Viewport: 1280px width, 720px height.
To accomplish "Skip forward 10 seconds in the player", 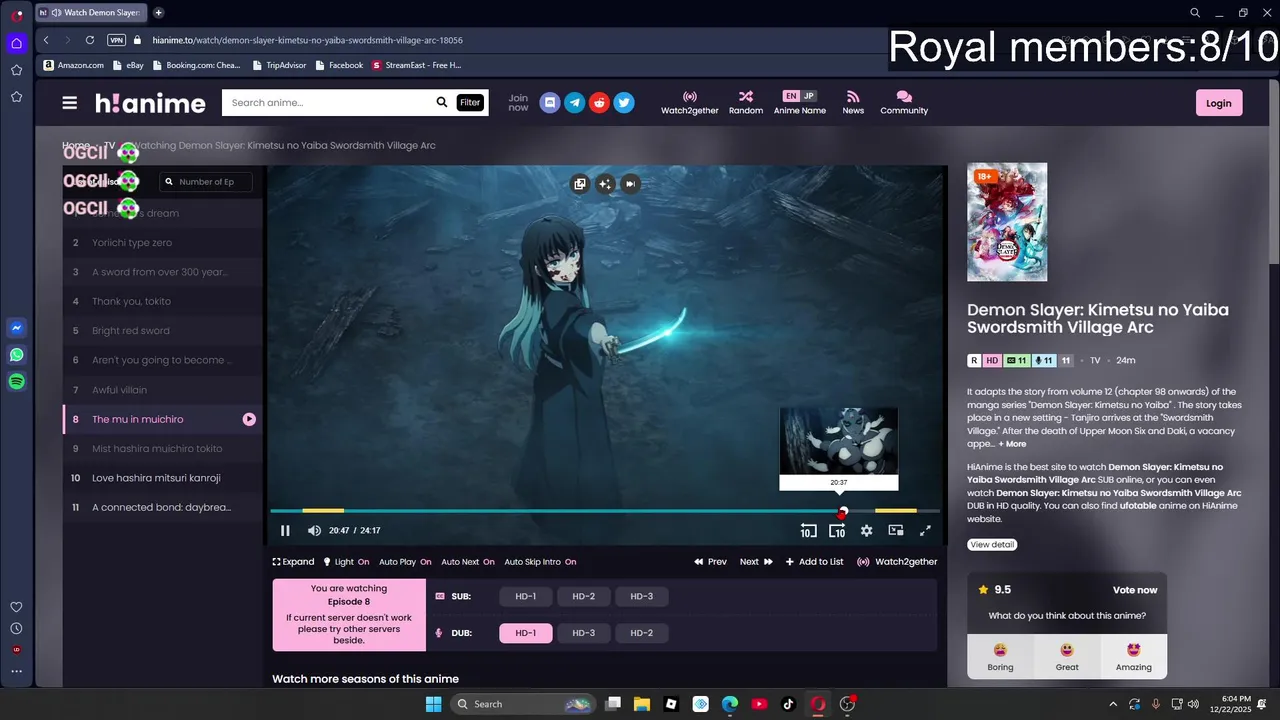I will coord(837,531).
